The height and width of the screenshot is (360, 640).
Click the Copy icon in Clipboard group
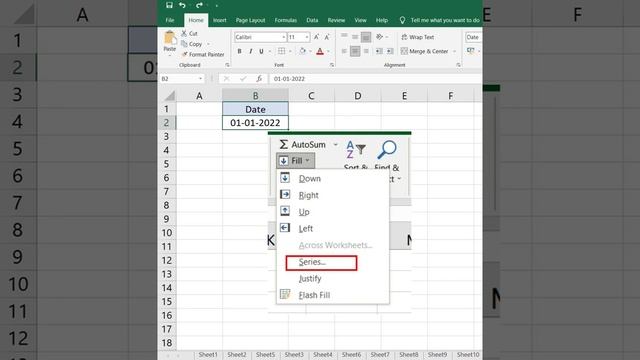coord(184,44)
